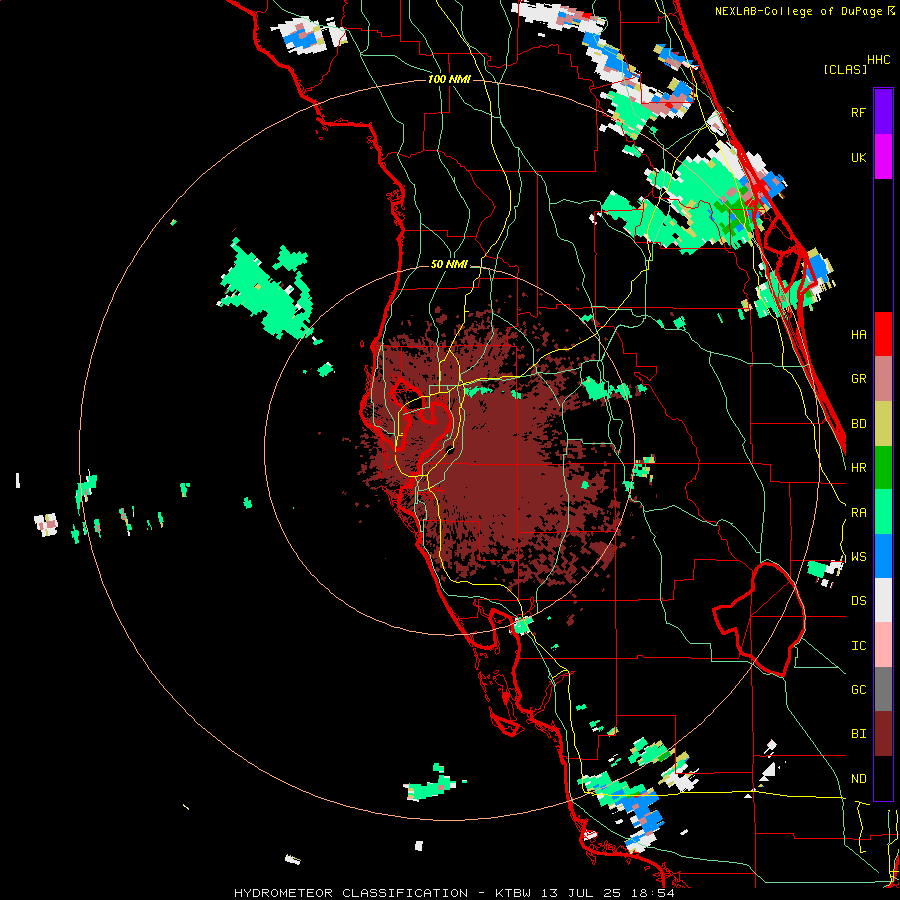Click the GR dusty pink legend swatch
900x900 pixels.
(x=883, y=379)
